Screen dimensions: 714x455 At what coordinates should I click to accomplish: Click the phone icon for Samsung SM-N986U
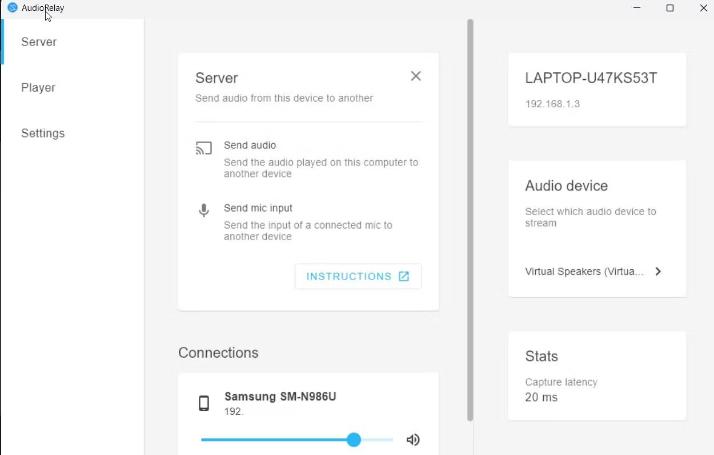[204, 403]
